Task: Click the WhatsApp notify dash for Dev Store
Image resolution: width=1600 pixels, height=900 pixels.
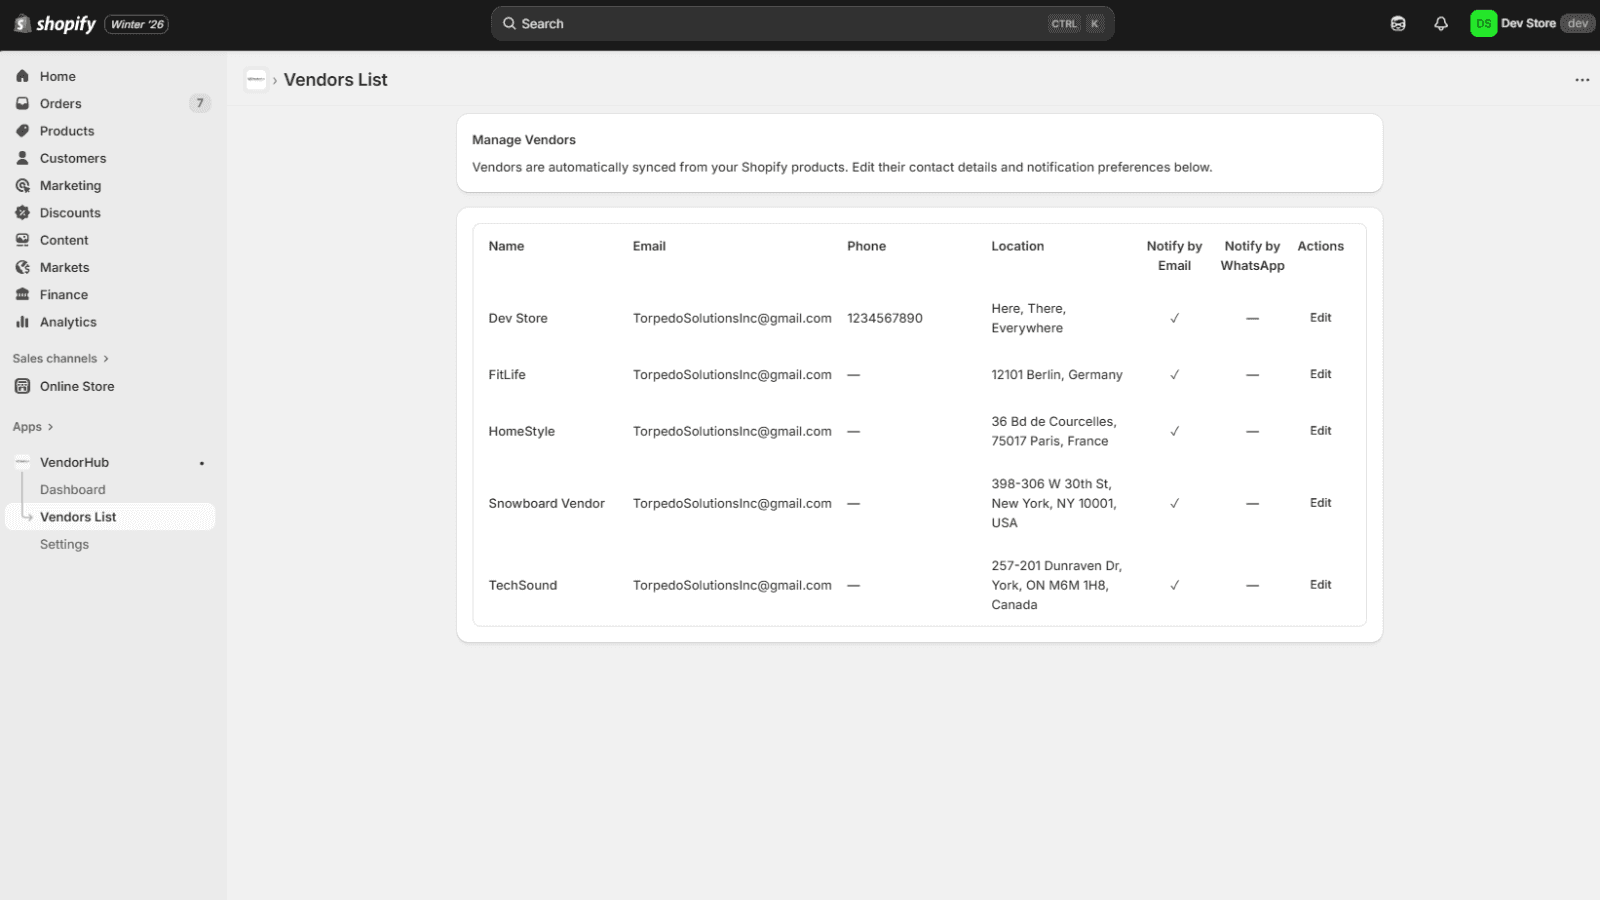Action: (1252, 318)
